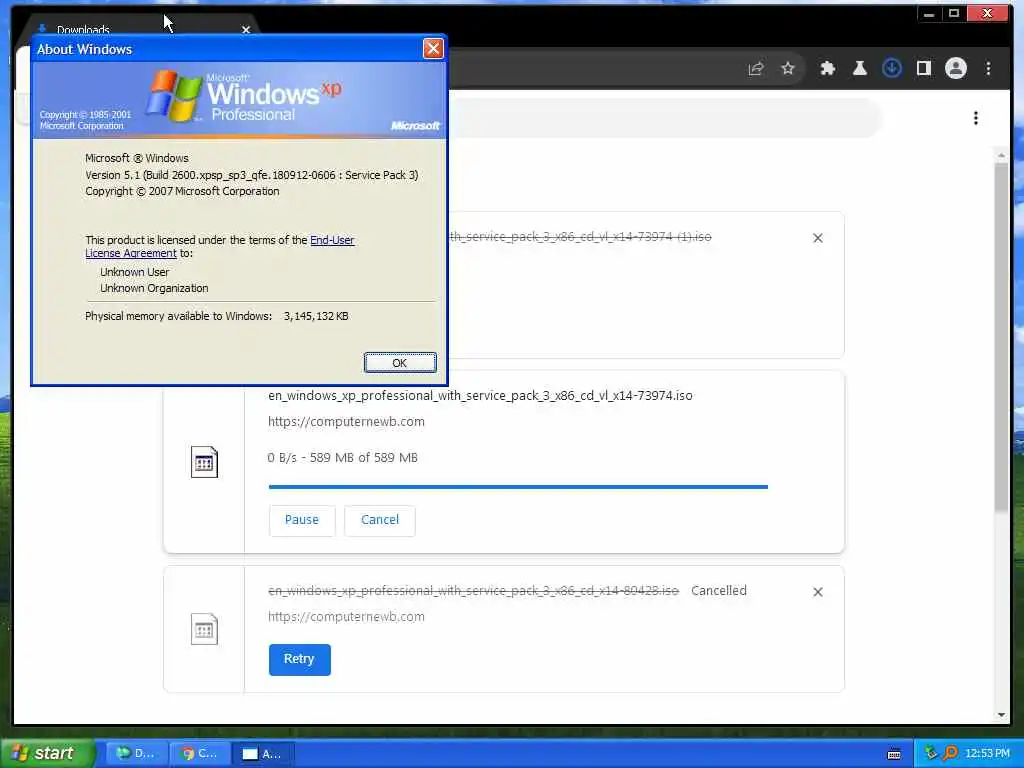Click the Windows XP logo flag
This screenshot has width=1024, height=768.
tap(173, 97)
